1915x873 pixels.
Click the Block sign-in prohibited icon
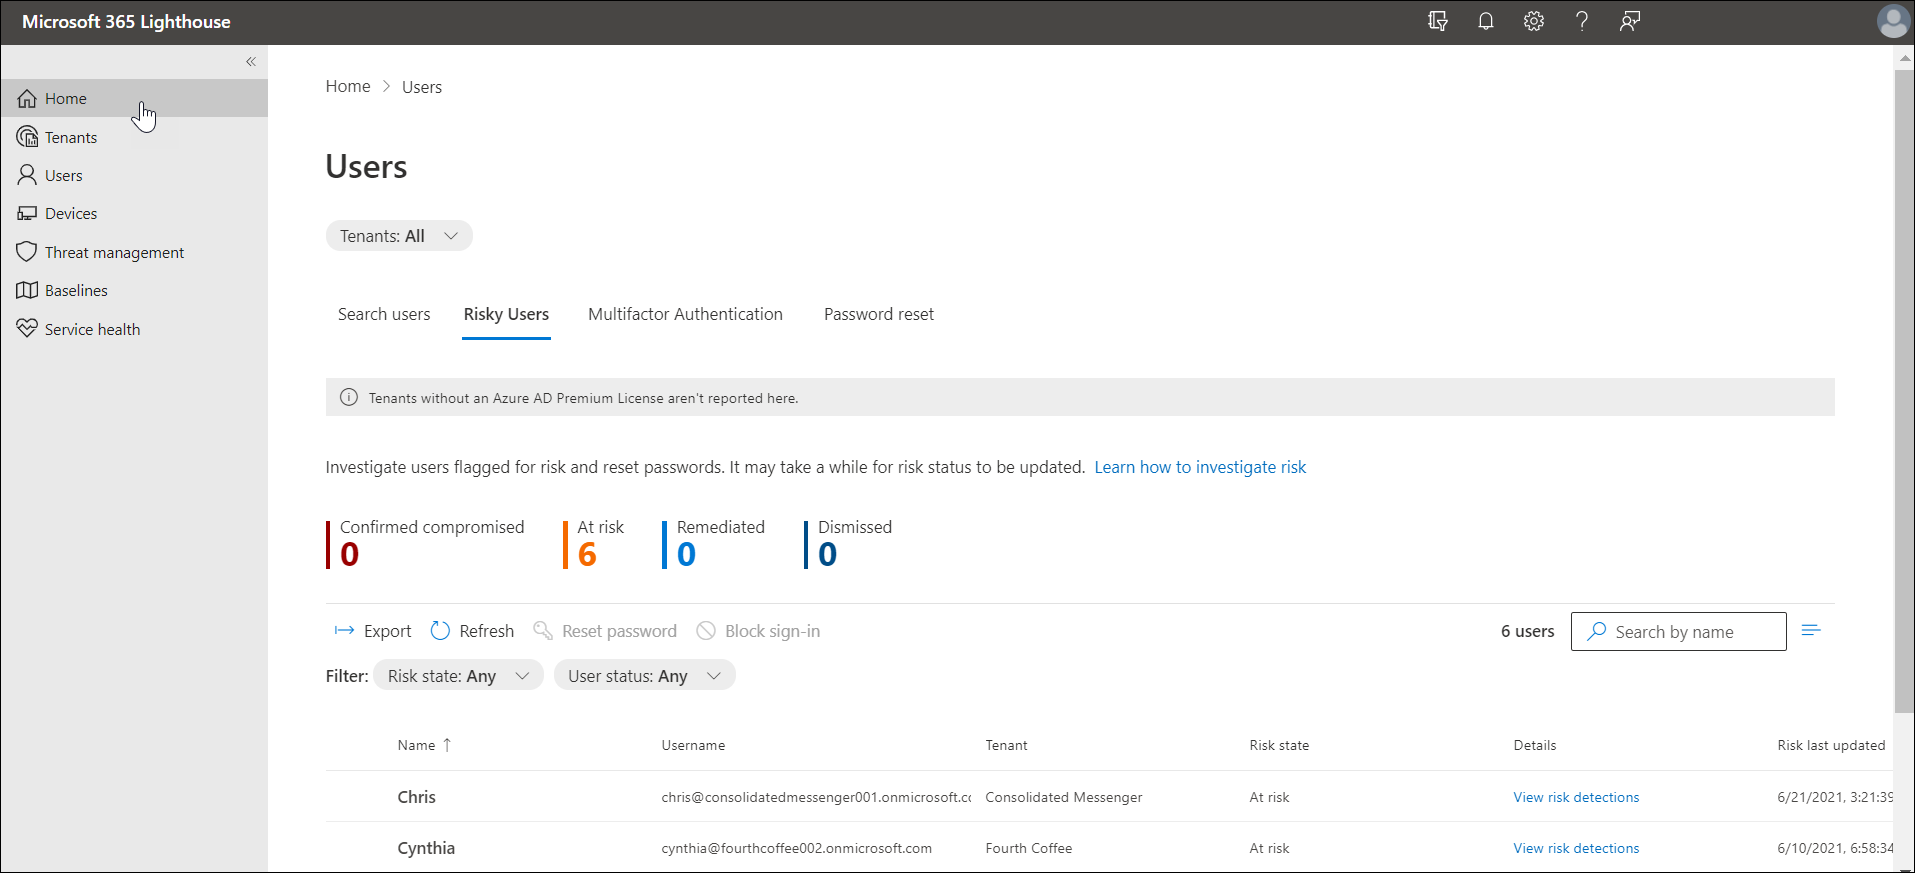(x=706, y=631)
